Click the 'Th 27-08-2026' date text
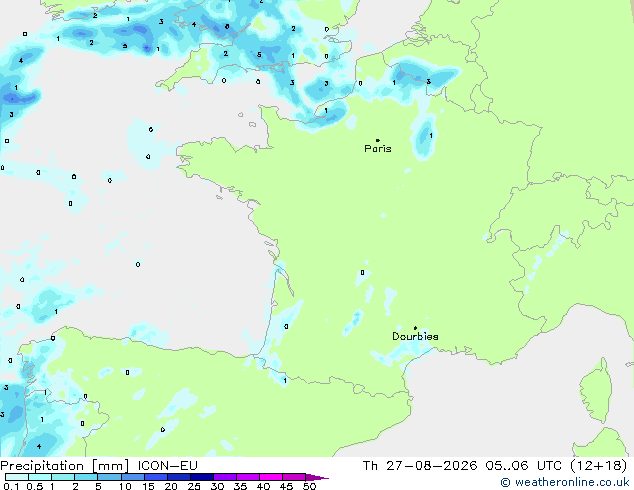Viewport: 634px width, 490px height. [x=420, y=466]
